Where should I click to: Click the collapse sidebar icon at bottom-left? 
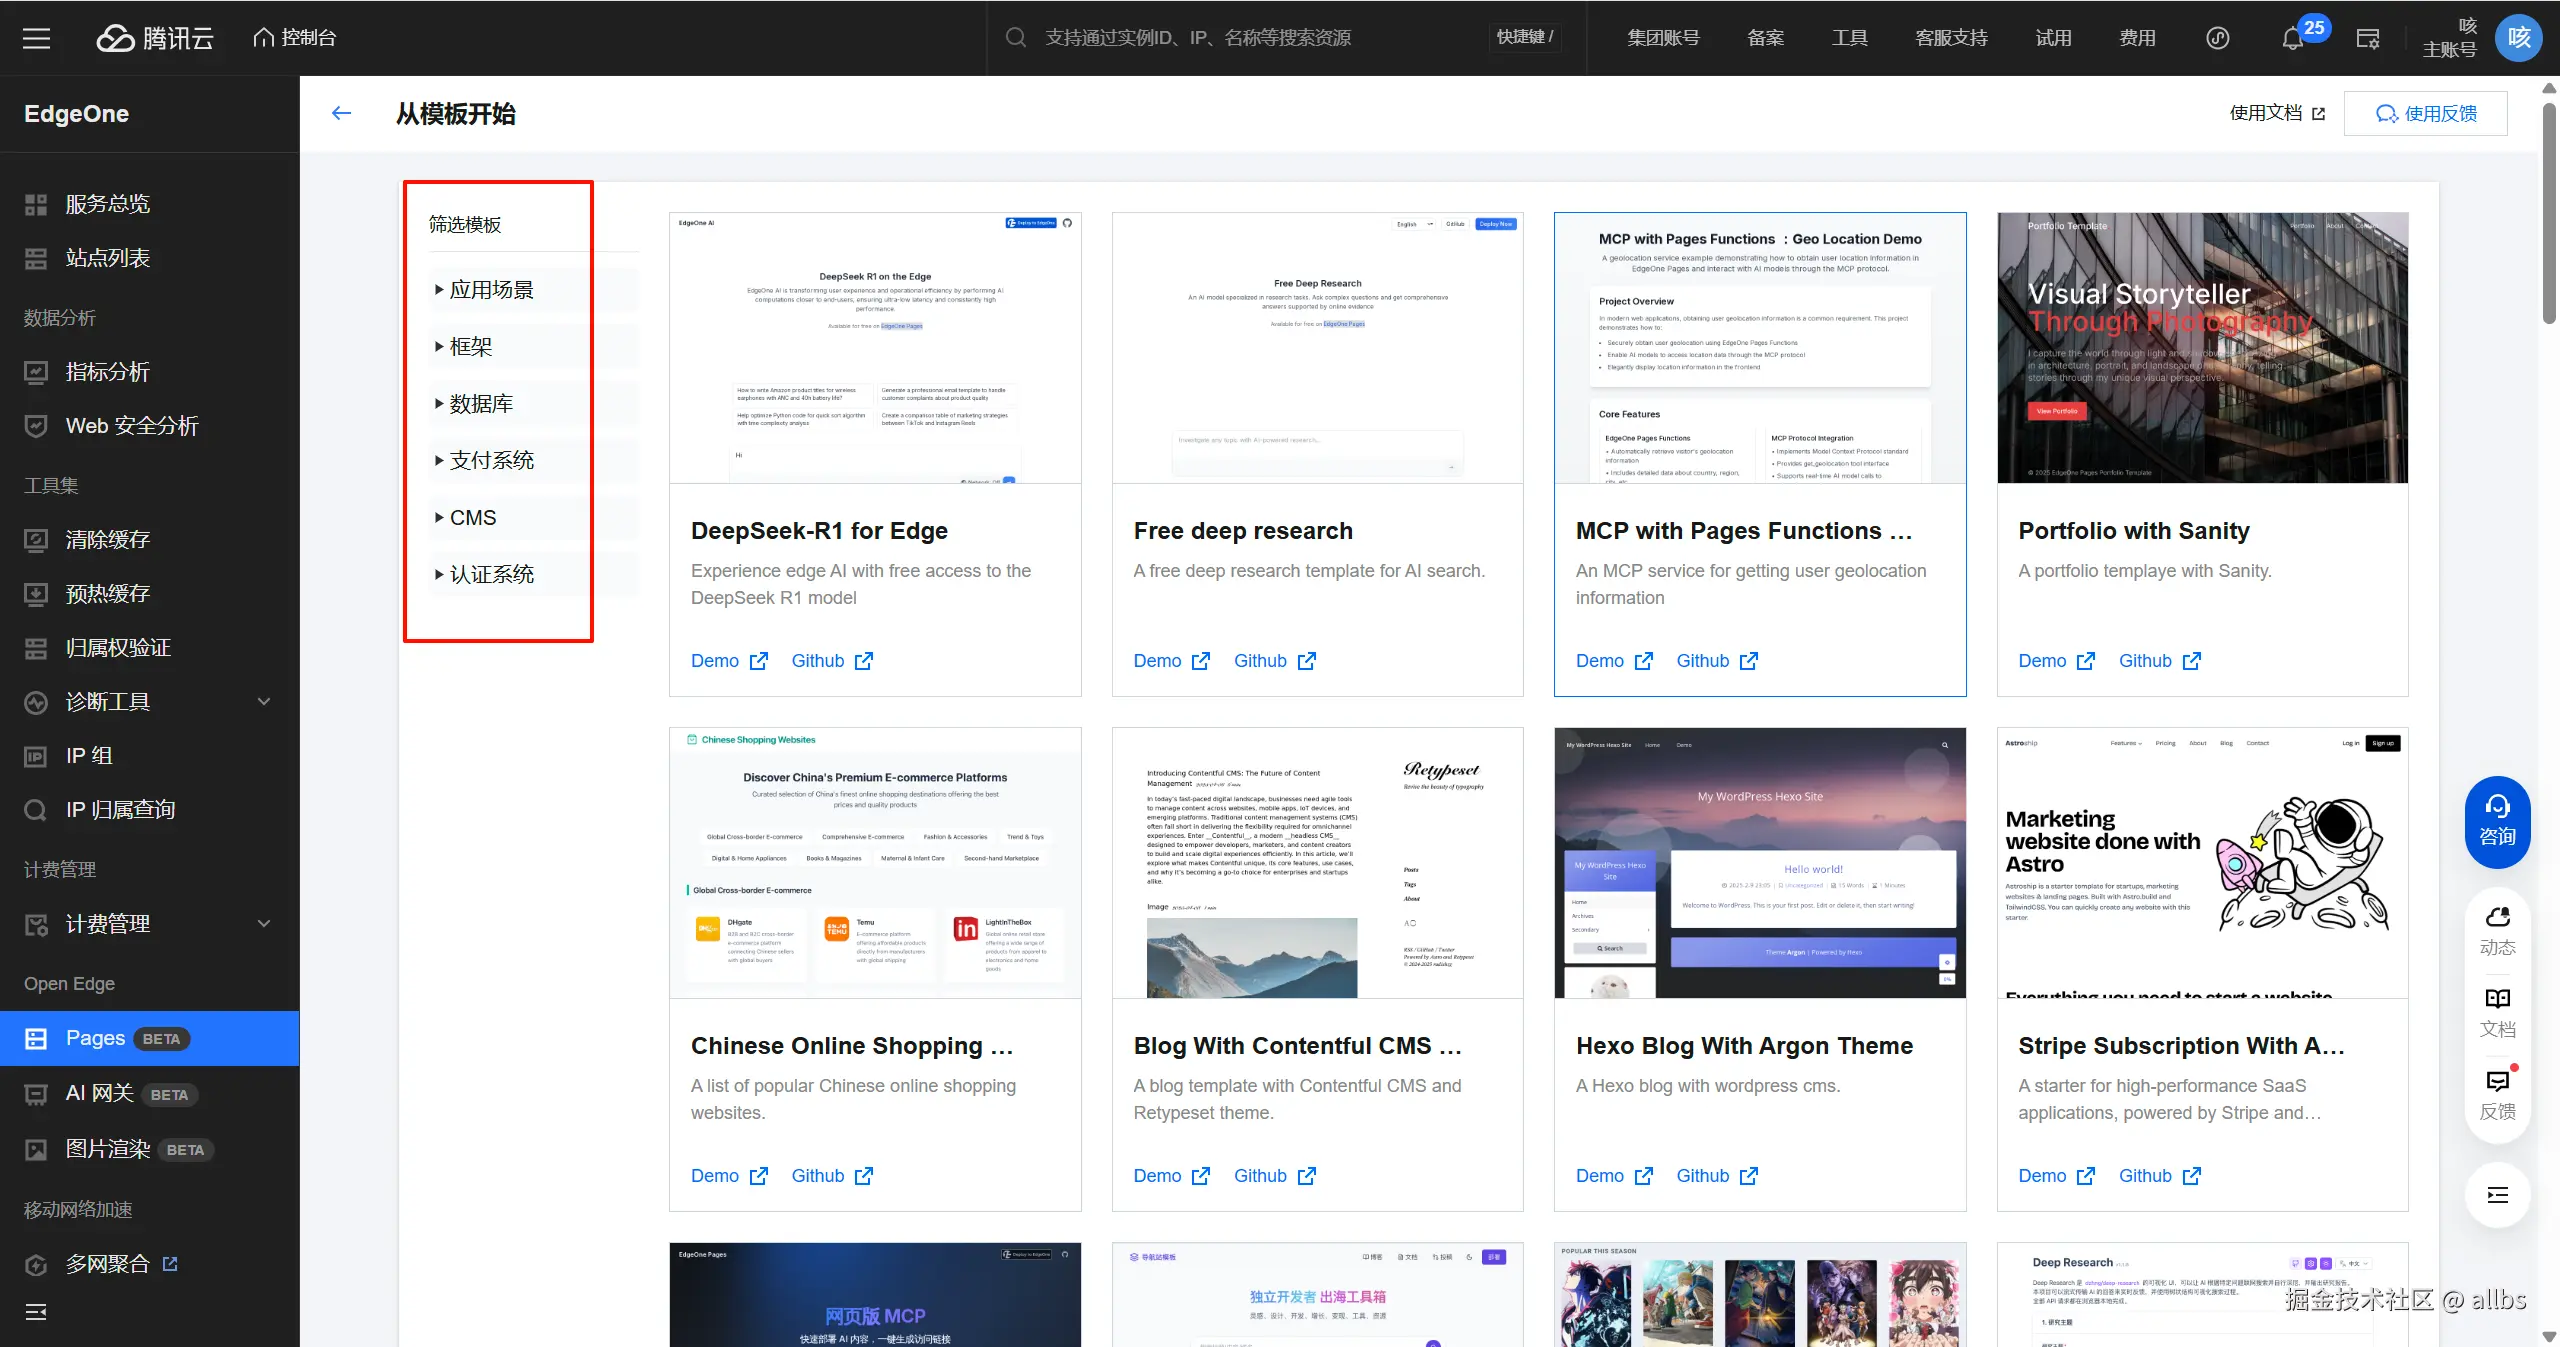36,1312
